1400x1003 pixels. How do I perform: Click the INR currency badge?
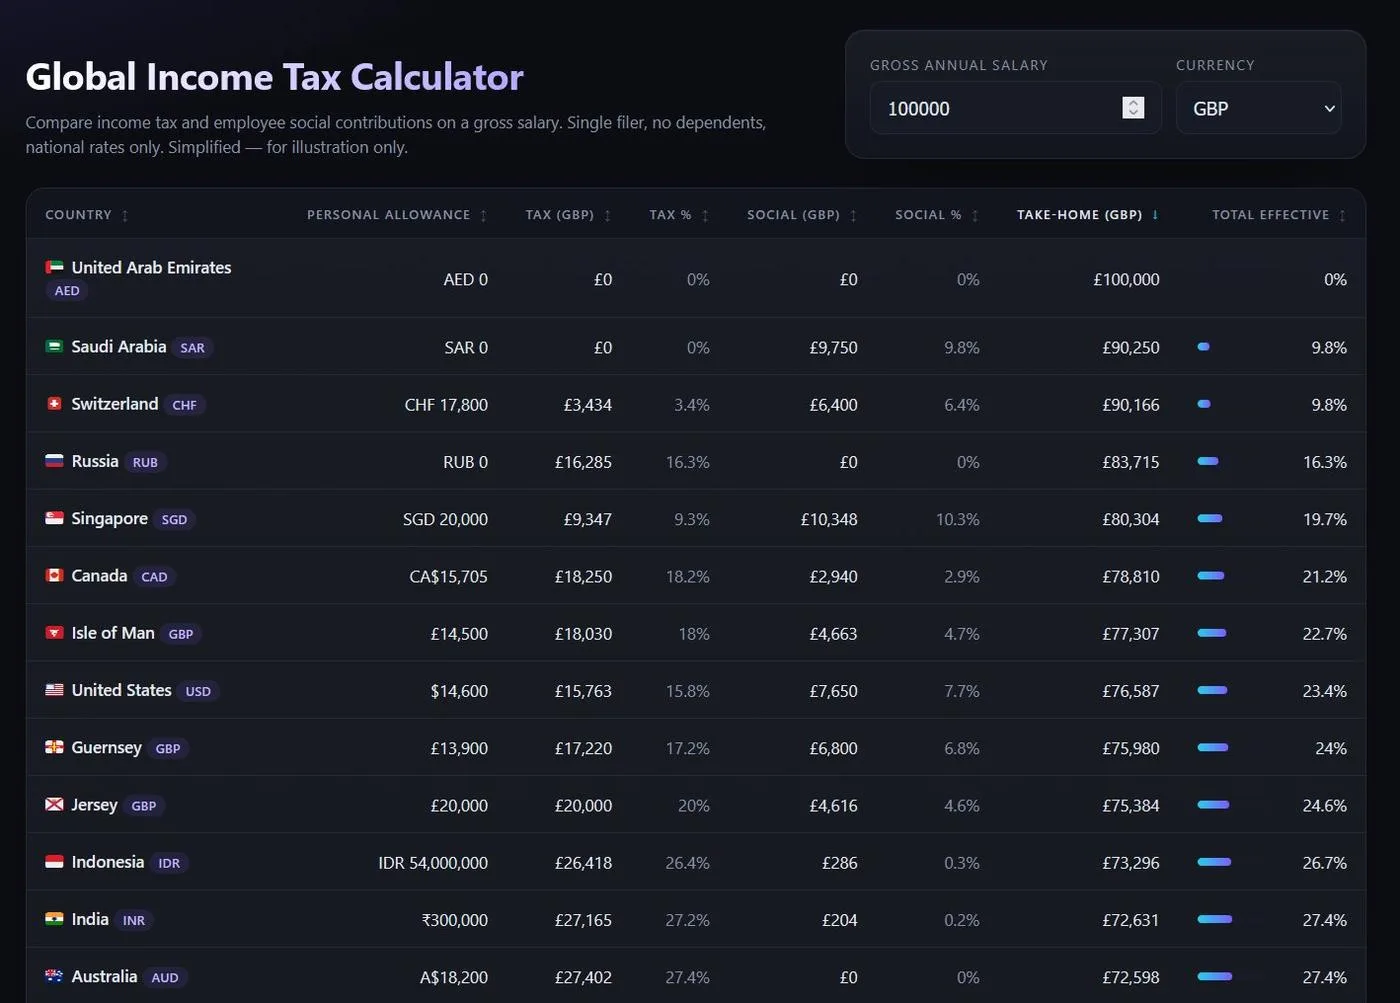134,920
